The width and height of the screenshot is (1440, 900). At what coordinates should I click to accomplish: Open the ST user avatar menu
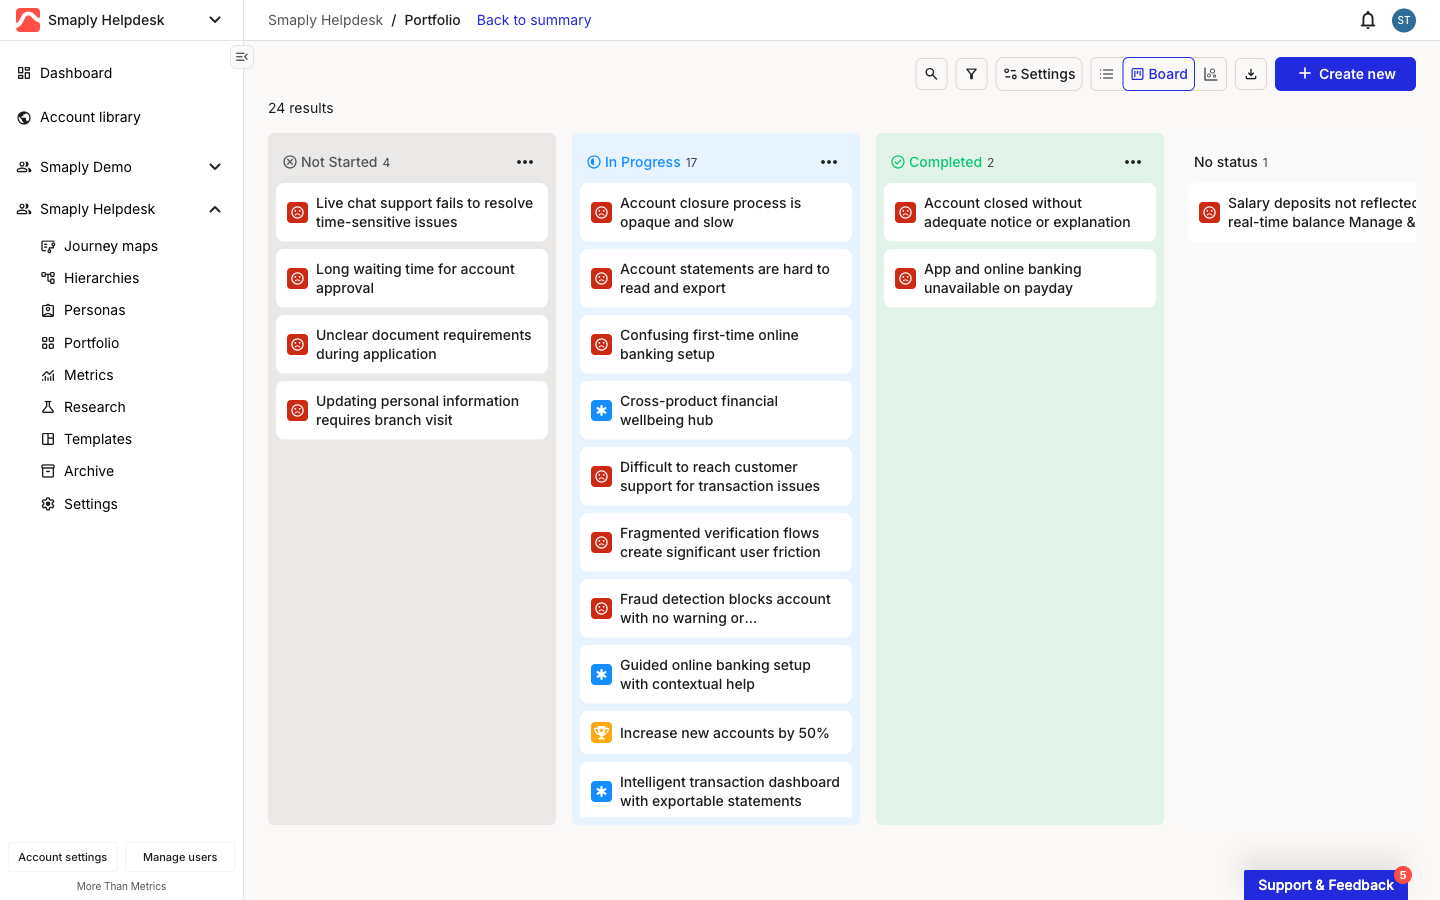[x=1404, y=20]
